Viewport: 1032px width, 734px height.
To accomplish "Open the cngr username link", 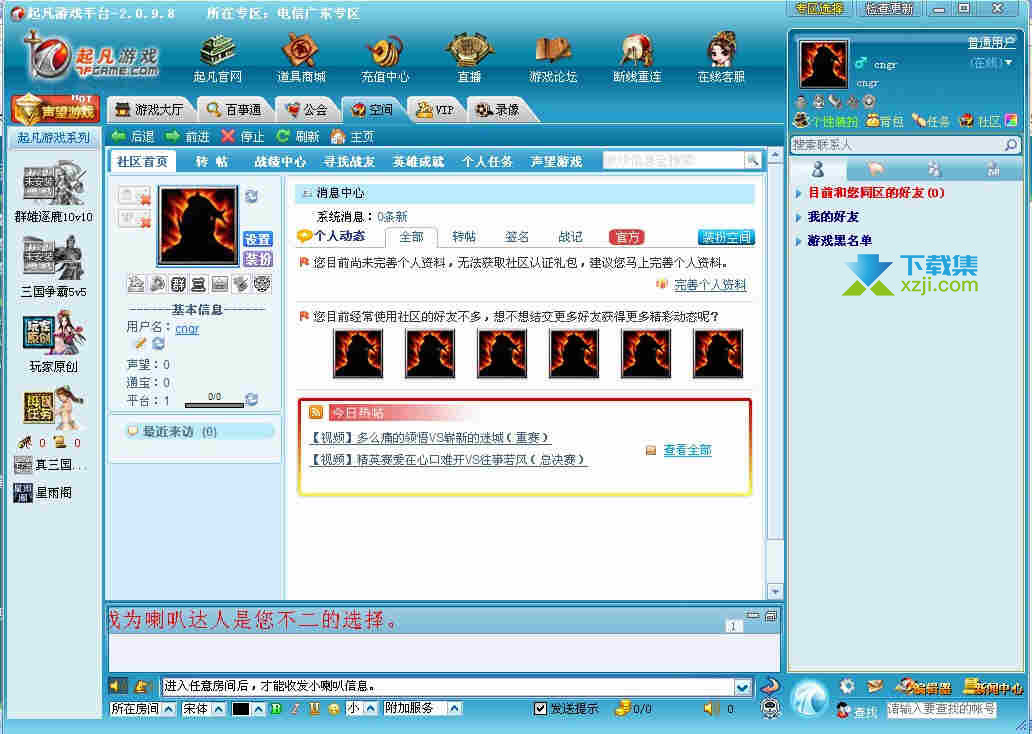I will (187, 328).
